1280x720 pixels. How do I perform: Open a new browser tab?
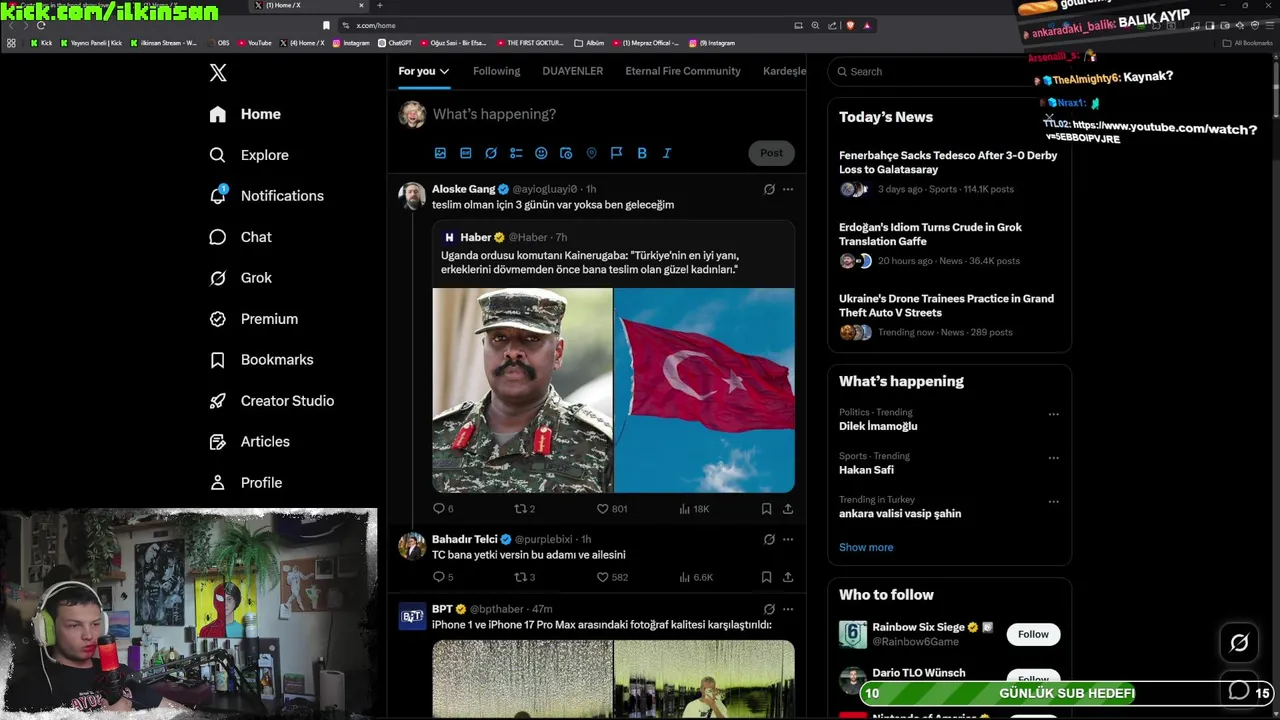(x=379, y=5)
